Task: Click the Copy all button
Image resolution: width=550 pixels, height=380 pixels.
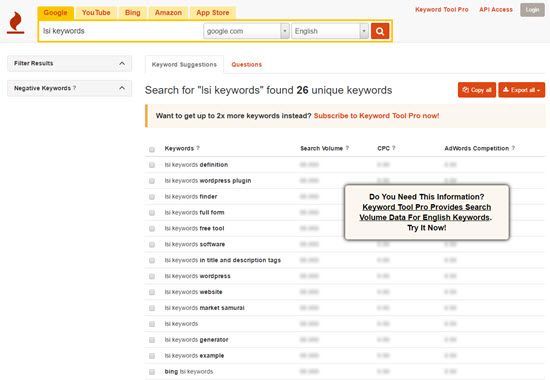Action: point(477,90)
